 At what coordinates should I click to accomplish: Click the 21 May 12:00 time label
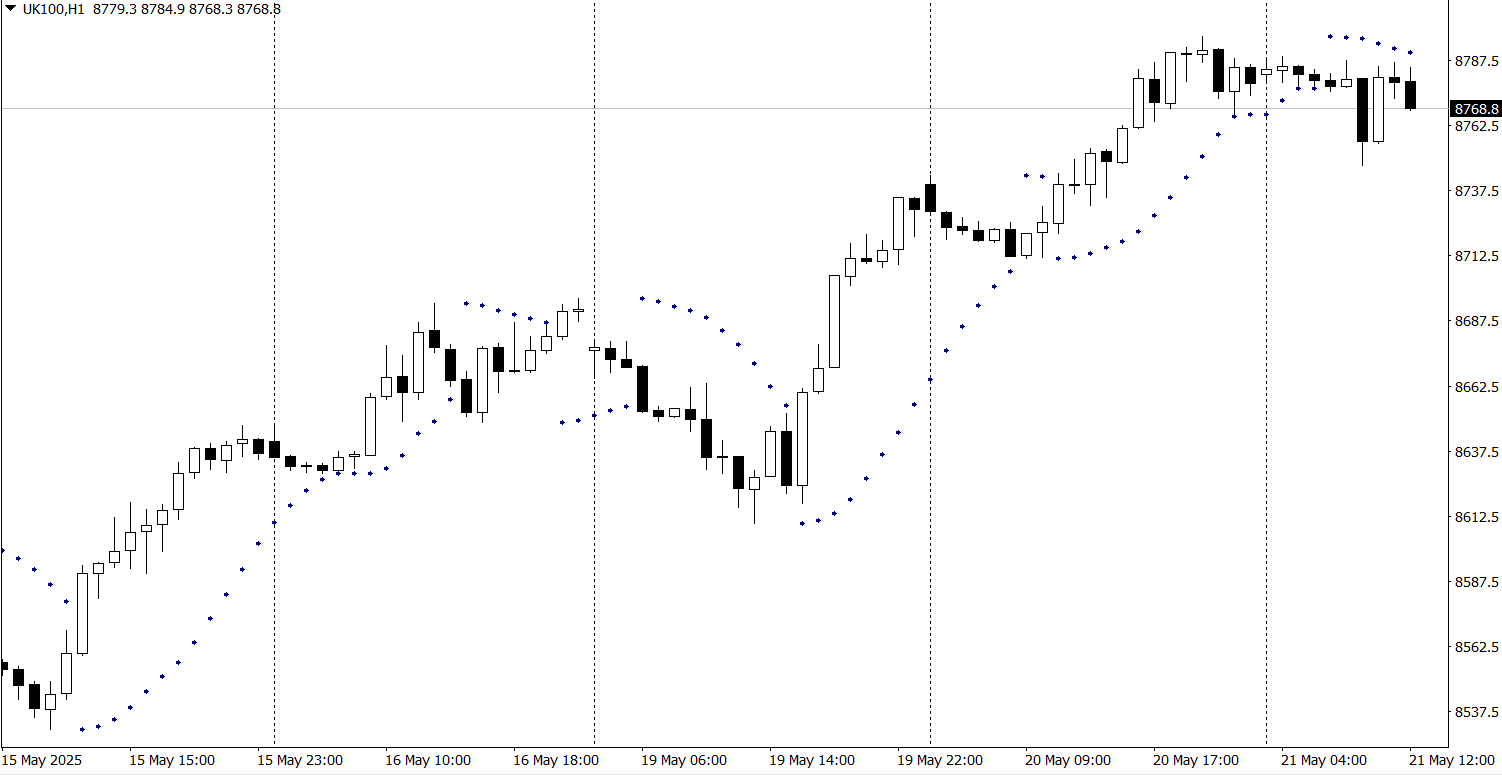(x=1452, y=760)
